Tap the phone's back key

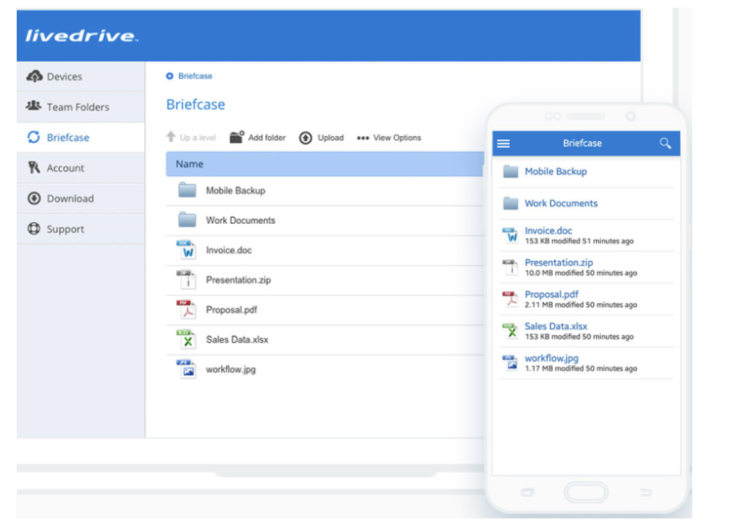tap(646, 492)
